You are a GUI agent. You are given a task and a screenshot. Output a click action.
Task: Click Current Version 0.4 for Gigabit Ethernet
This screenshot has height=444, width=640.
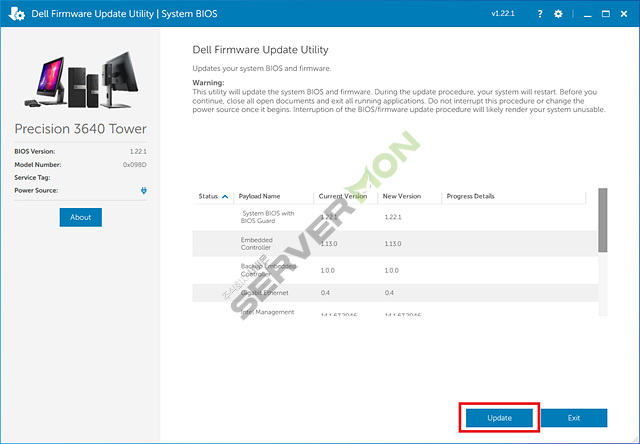click(x=325, y=293)
